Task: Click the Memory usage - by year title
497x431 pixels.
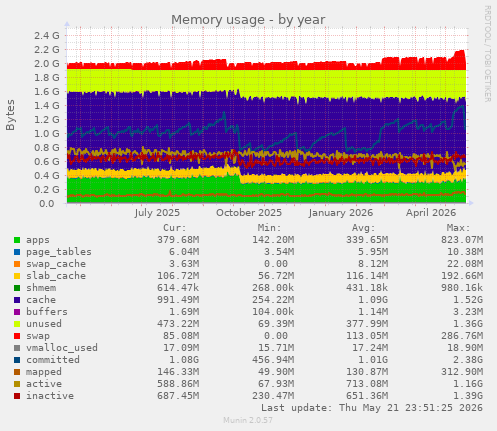Action: pos(248,20)
